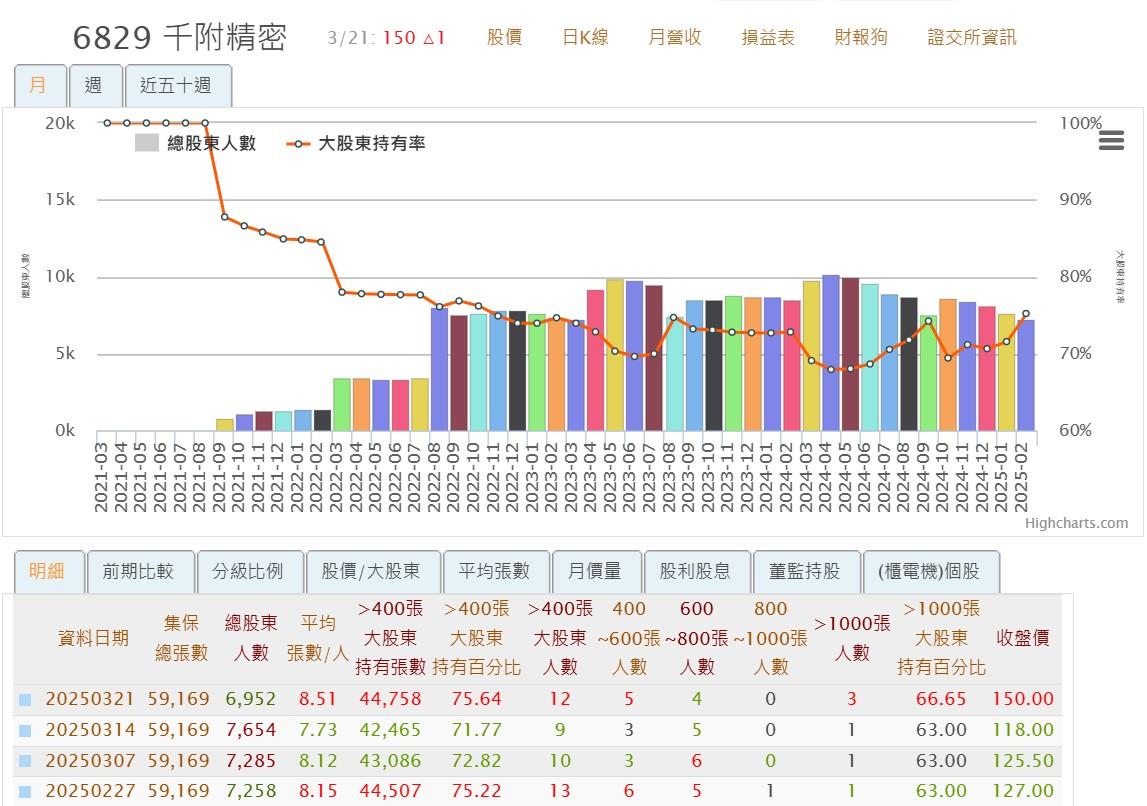Switch to the 月 chart tab
Image resolution: width=1147 pixels, height=806 pixels.
(x=40, y=86)
